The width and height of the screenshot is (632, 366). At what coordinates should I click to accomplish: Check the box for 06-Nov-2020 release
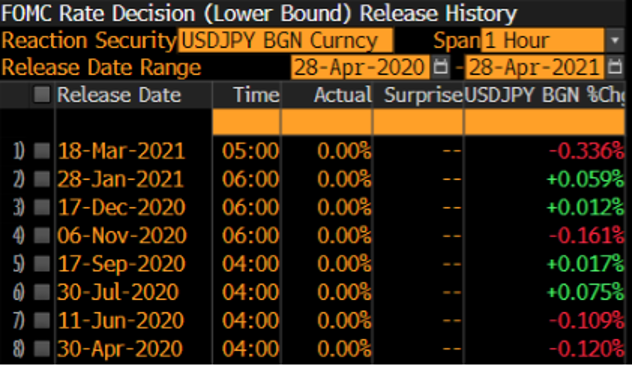click(x=41, y=236)
